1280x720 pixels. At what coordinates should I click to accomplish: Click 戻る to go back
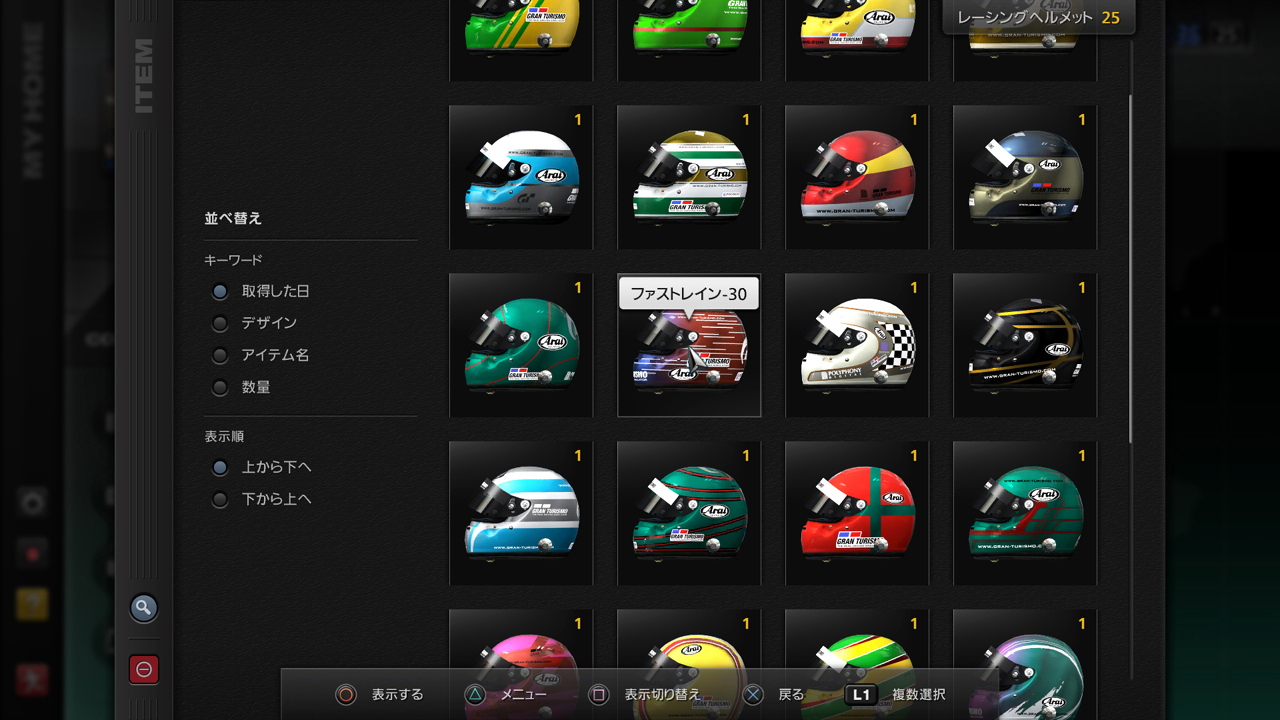click(791, 694)
